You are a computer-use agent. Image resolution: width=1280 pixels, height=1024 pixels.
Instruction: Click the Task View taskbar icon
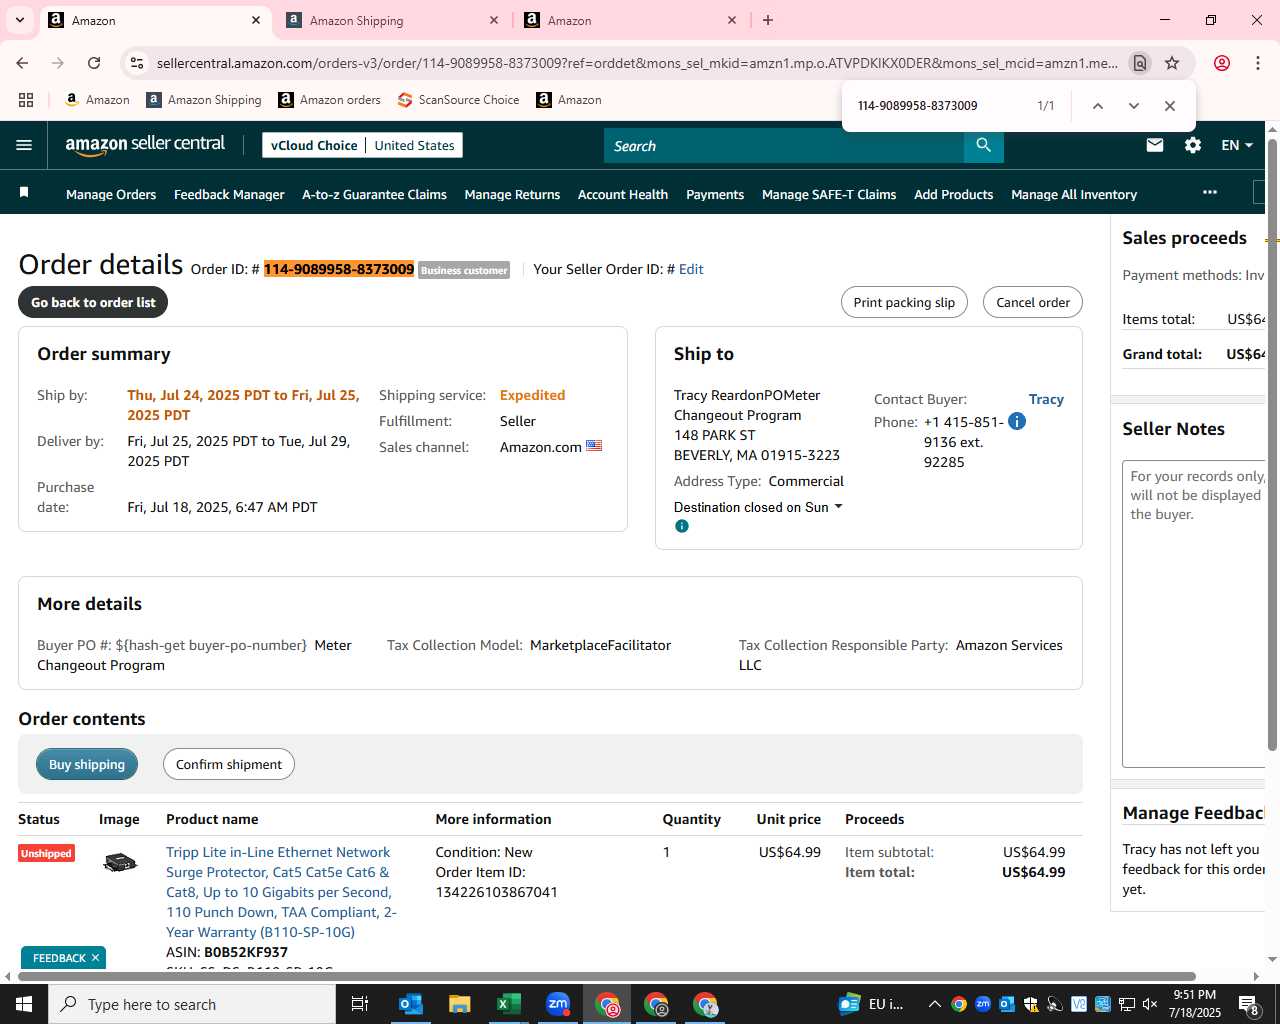pos(360,1004)
